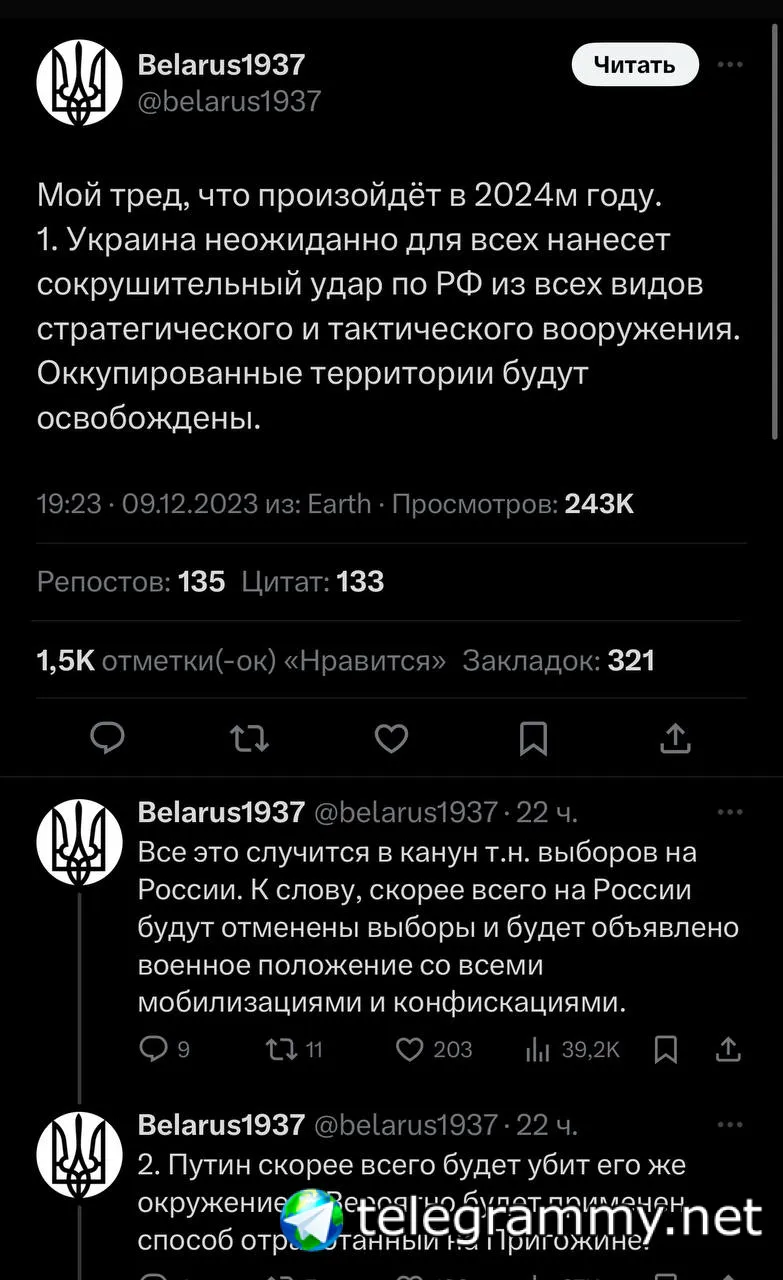Repost the first reply showing 11 reposts
Viewport: 783px width, 1280px height.
pos(293,1049)
